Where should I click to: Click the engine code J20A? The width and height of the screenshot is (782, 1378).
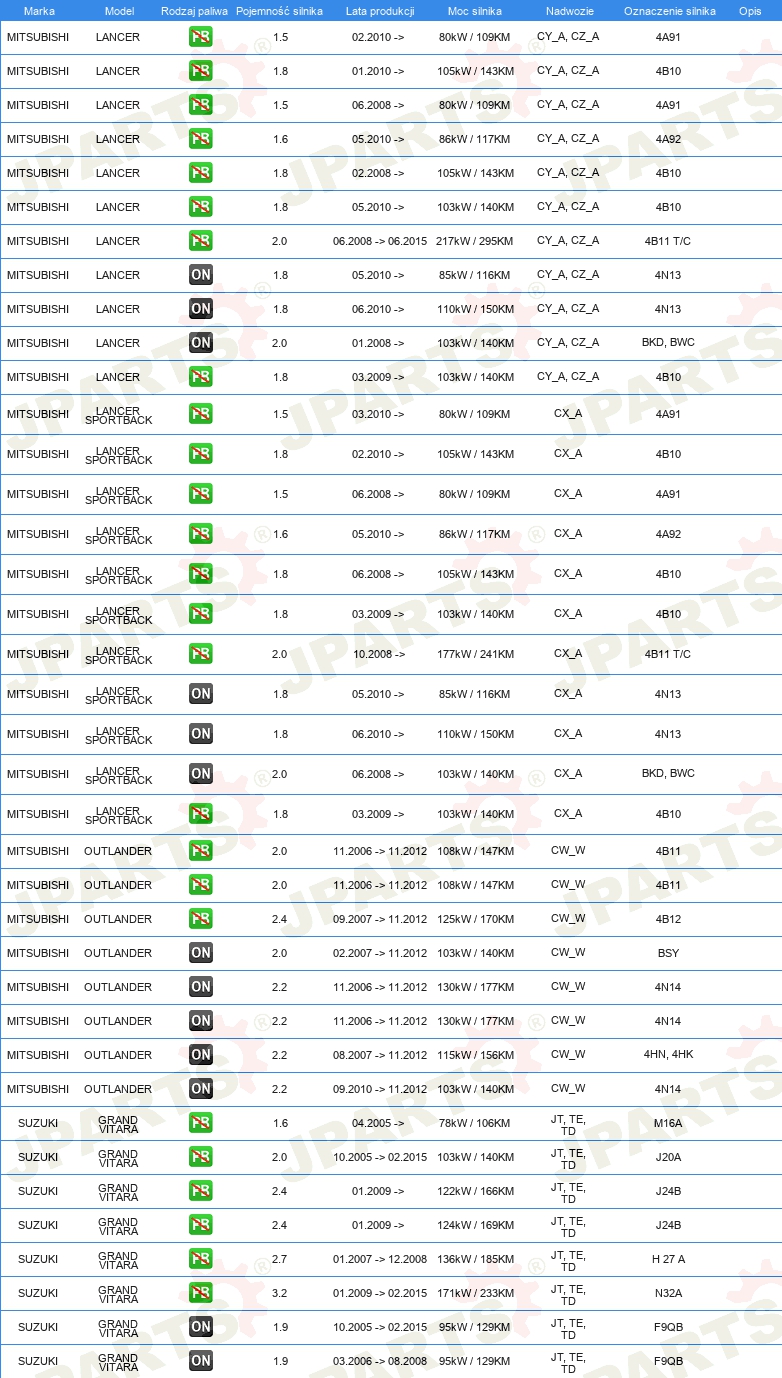668,1157
